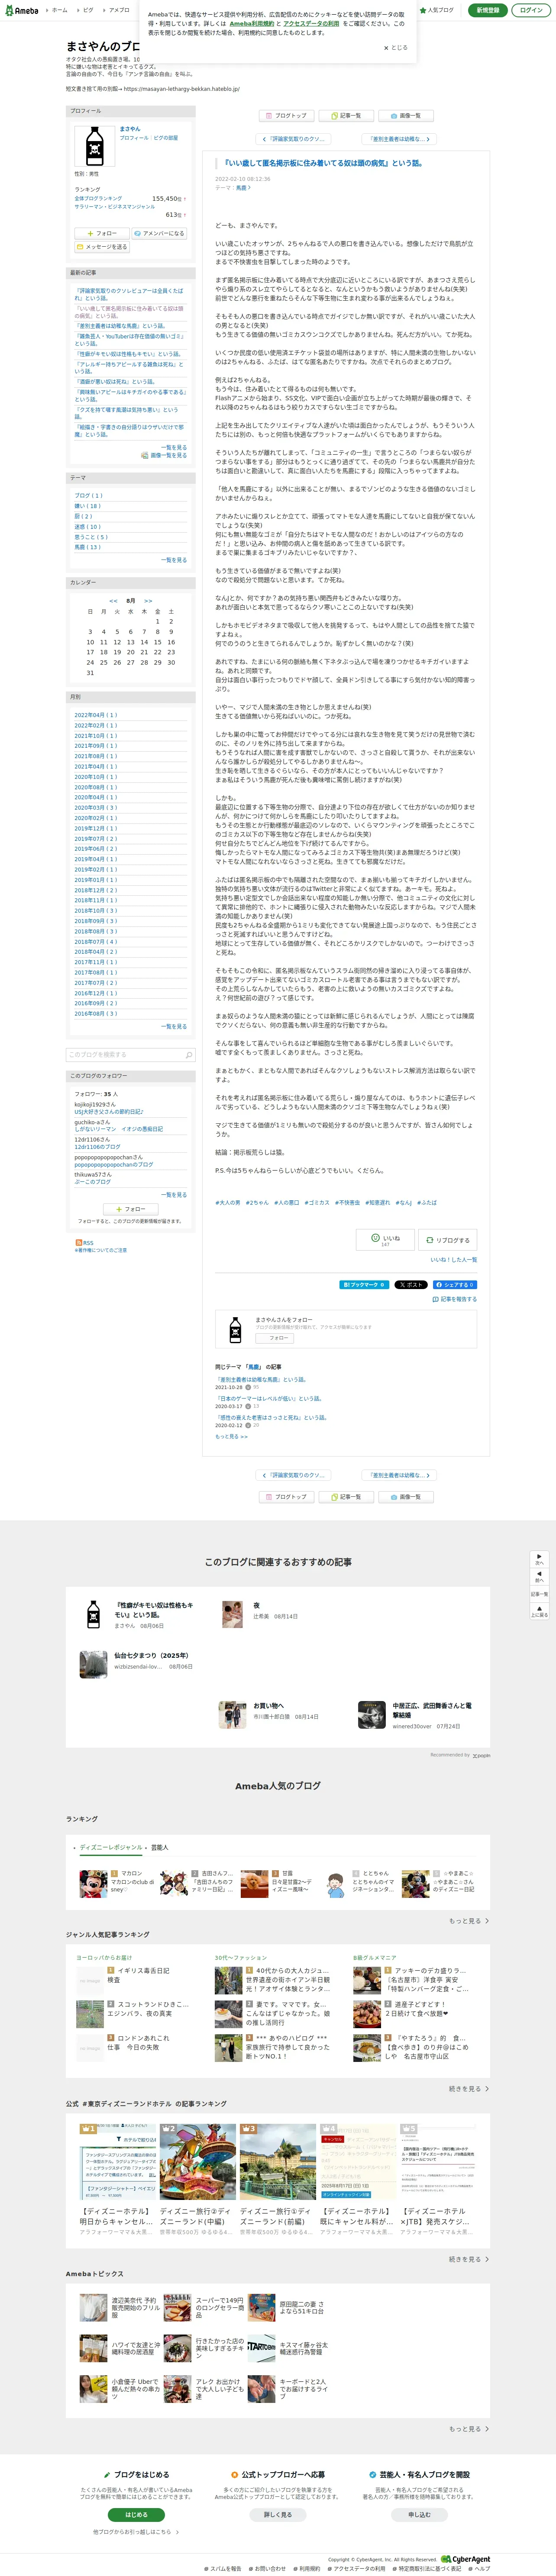
Task: Click the poison bottle profile image
Action: (x=95, y=146)
